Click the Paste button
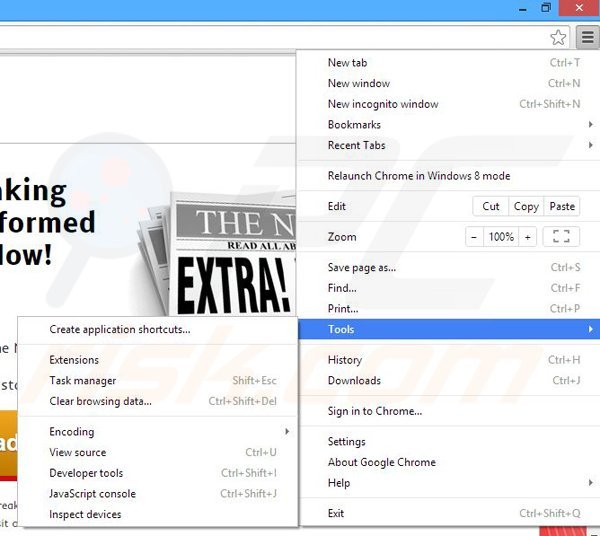 [x=562, y=206]
